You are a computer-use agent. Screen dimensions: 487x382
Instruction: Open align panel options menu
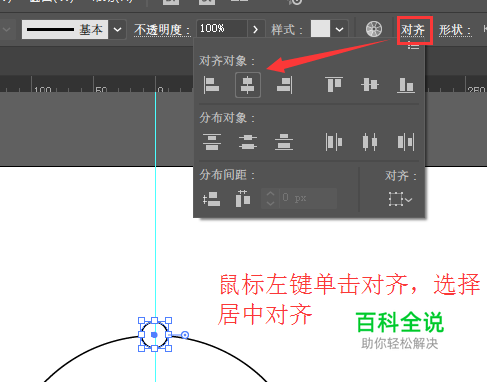[x=414, y=45]
